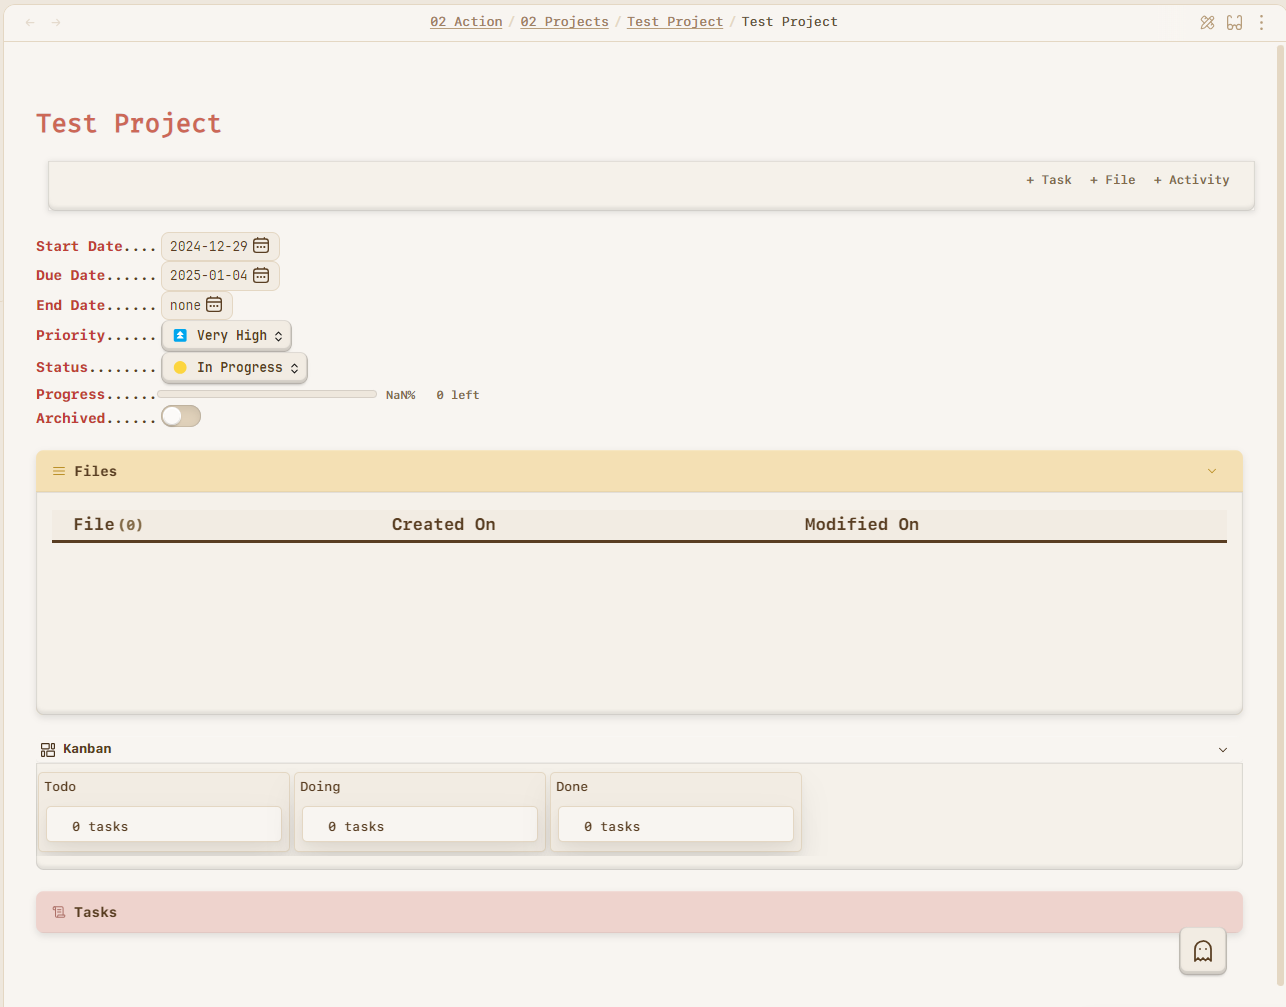Image resolution: width=1286 pixels, height=1007 pixels.
Task: Click the Kanban board icon
Action: (48, 749)
